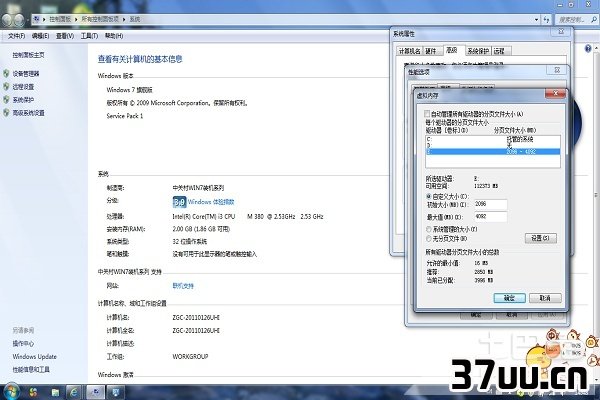
Task: Click 控制面板 breadcrumb in address bar
Action: pyautogui.click(x=60, y=19)
